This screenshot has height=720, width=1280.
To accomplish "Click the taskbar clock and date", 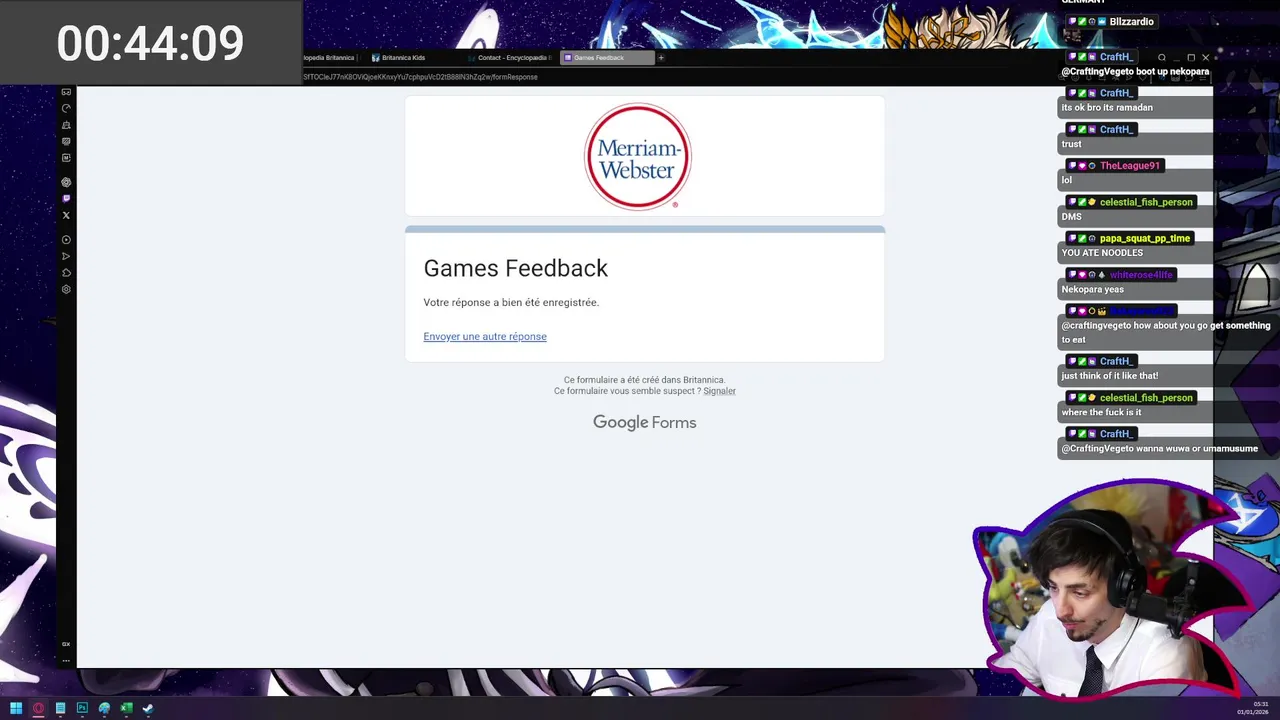I will pos(1253,708).
